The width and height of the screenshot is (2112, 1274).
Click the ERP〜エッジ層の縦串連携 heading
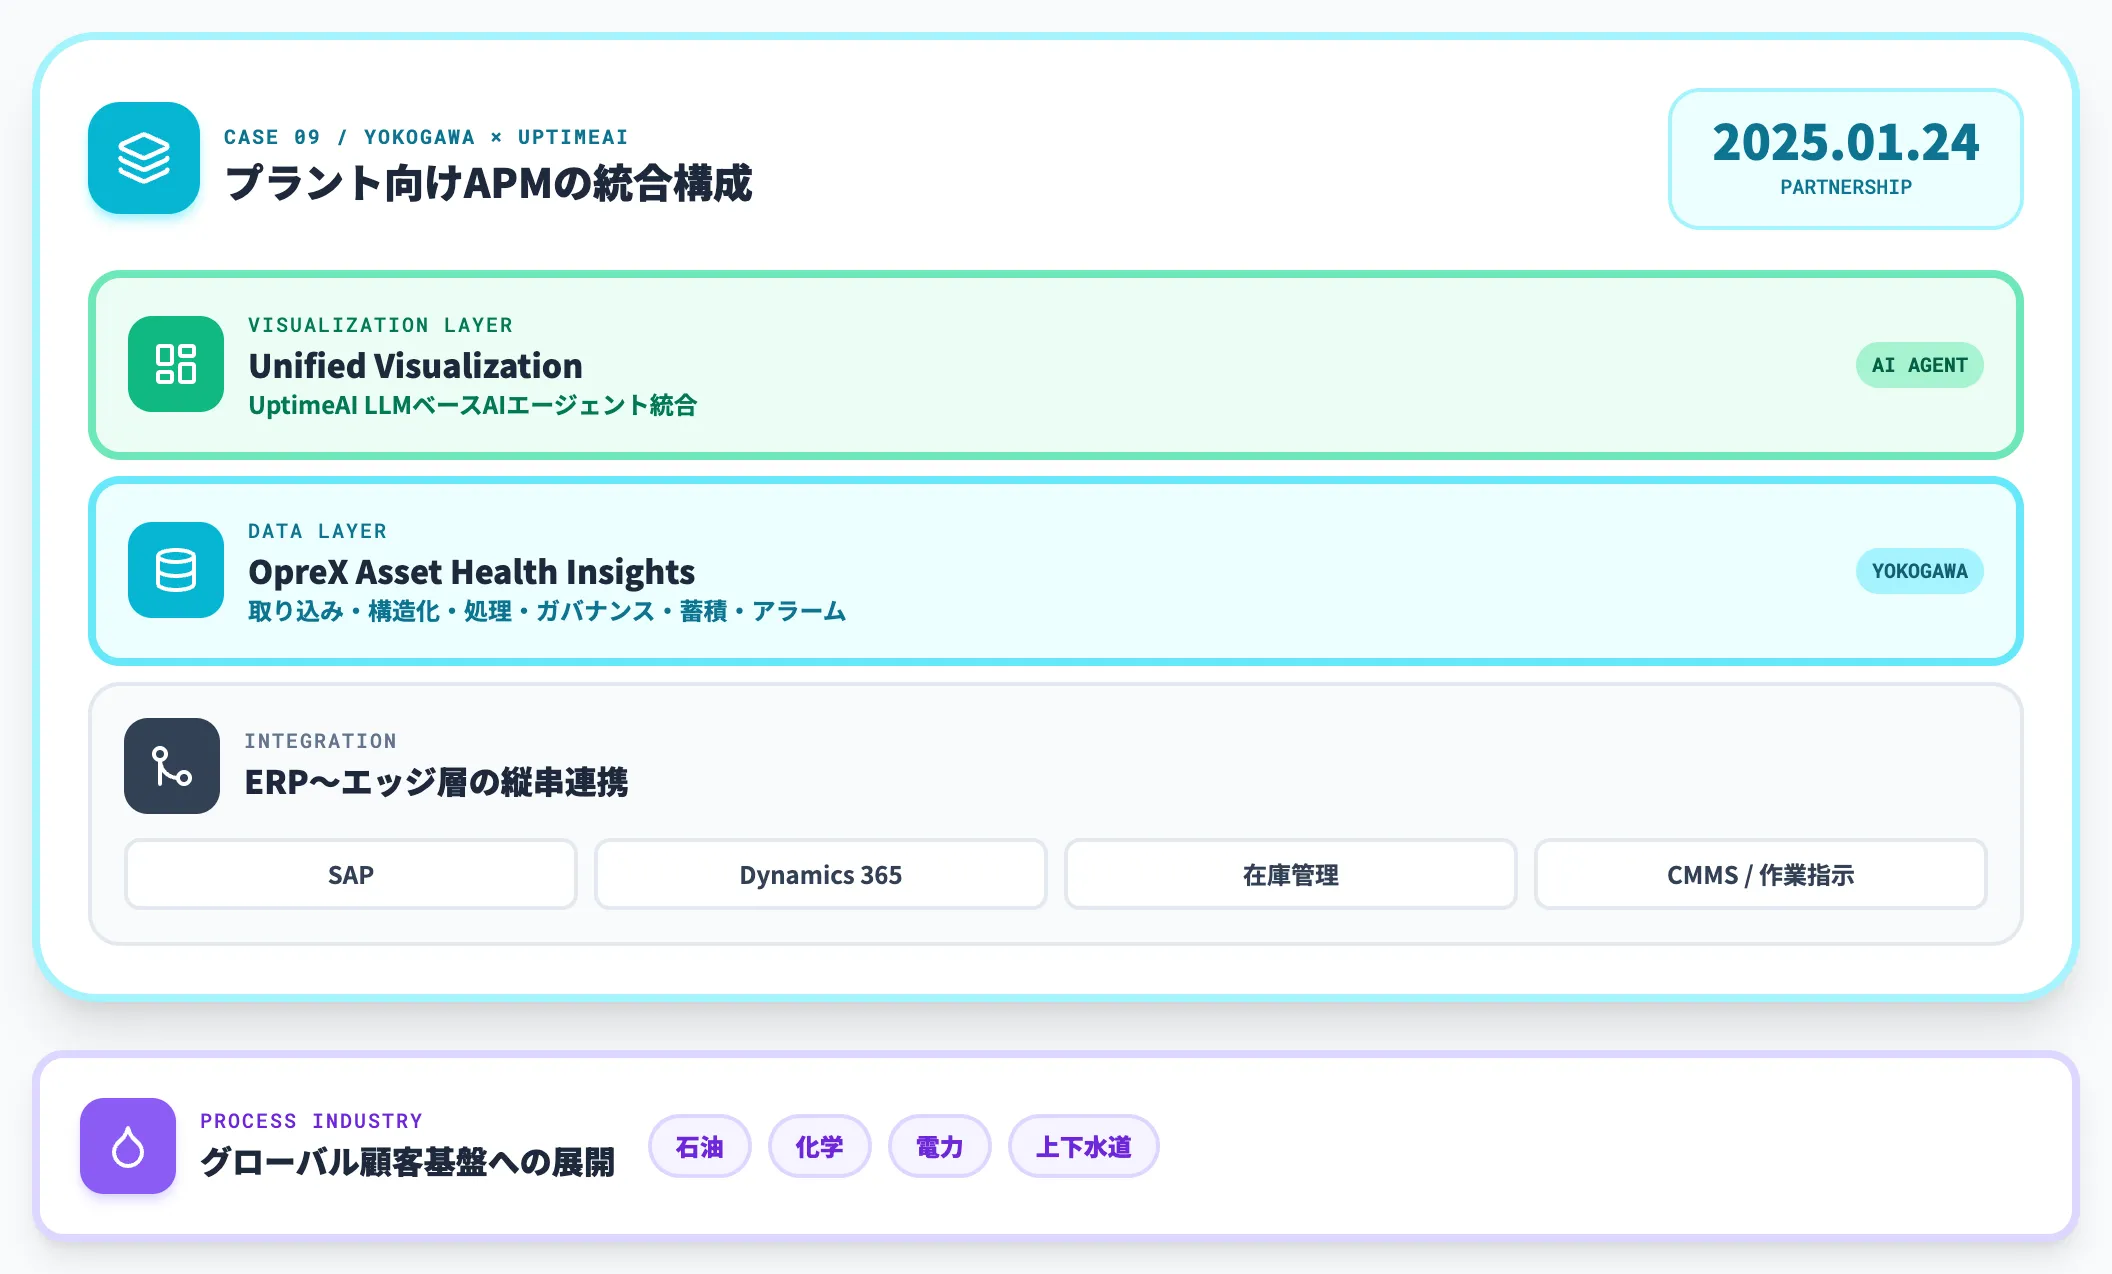436,782
